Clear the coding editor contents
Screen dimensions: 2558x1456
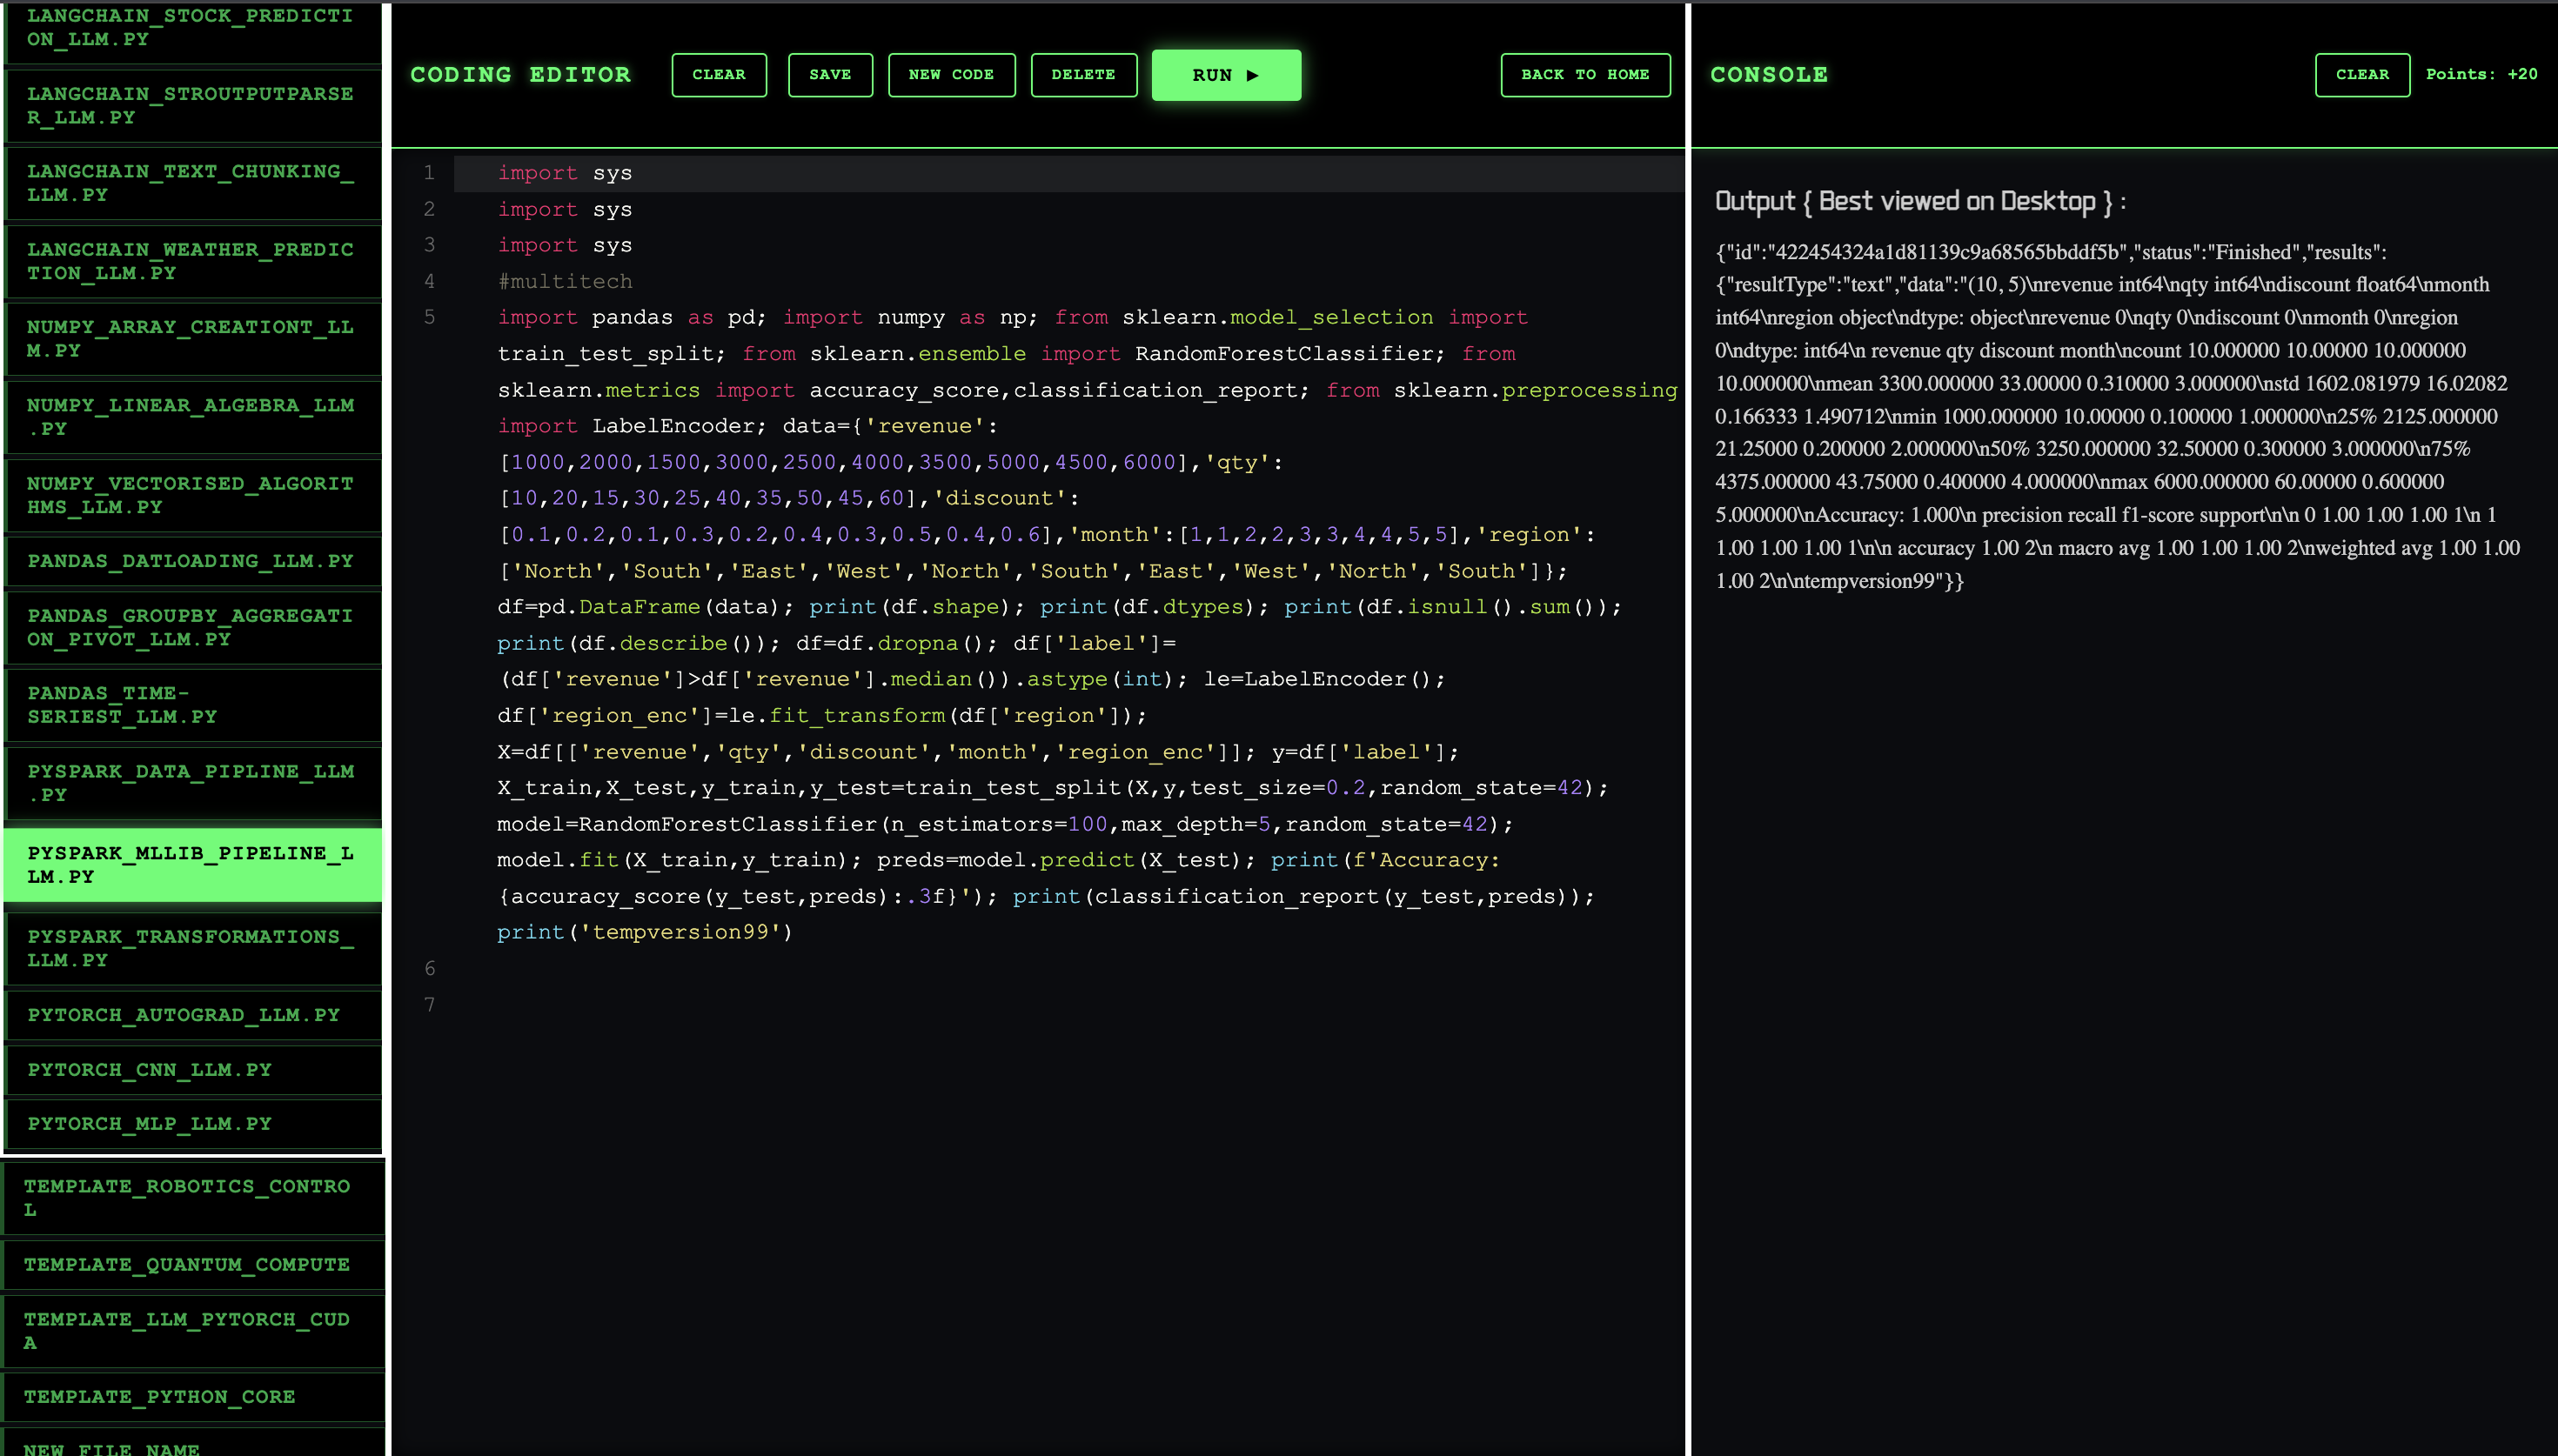point(719,75)
